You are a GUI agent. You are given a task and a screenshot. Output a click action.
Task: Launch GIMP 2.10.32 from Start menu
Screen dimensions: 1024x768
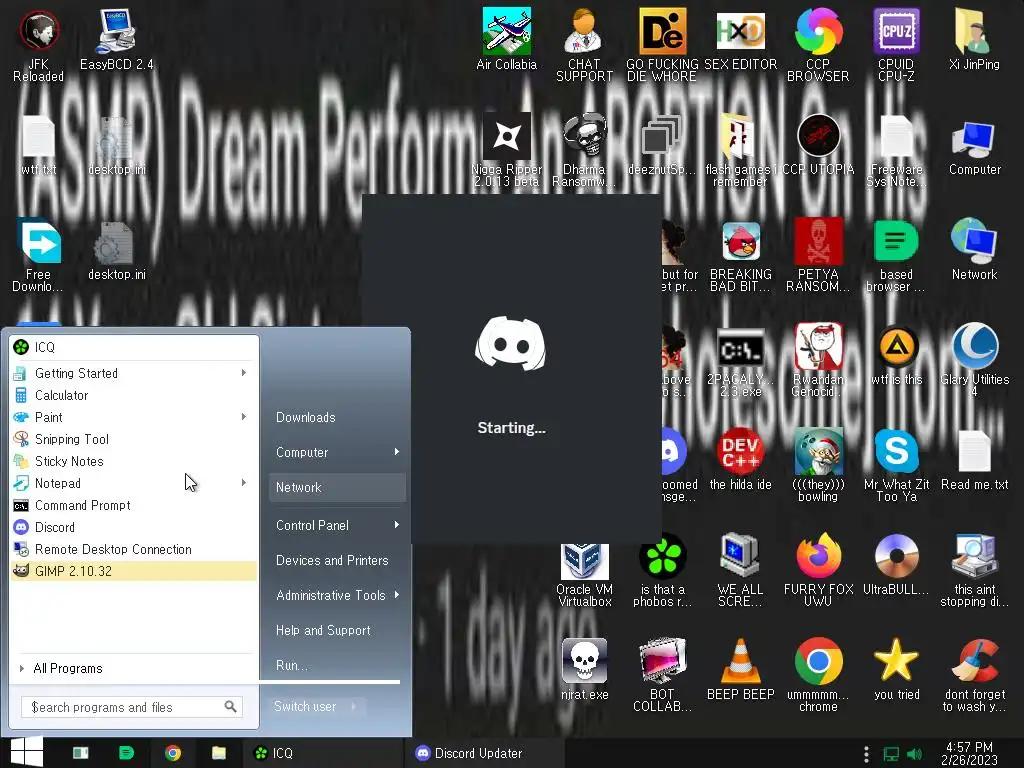pyautogui.click(x=134, y=571)
